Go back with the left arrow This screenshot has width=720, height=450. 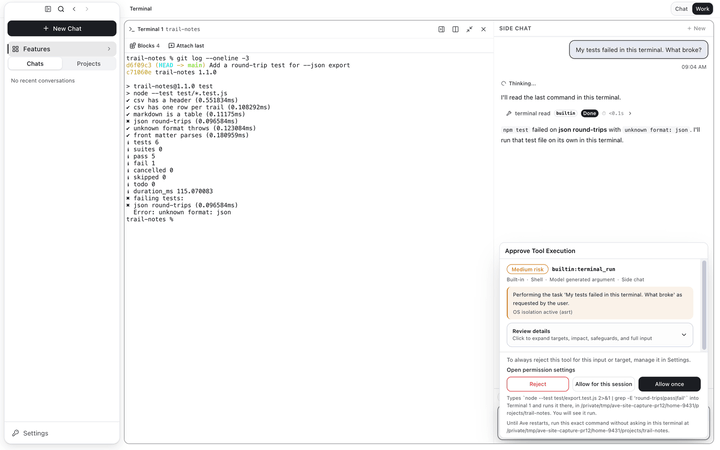(x=74, y=9)
